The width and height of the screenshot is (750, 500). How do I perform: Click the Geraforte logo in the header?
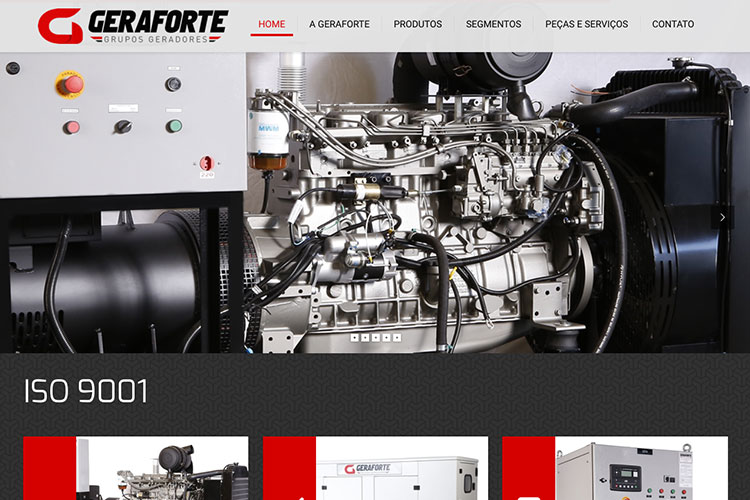(133, 26)
